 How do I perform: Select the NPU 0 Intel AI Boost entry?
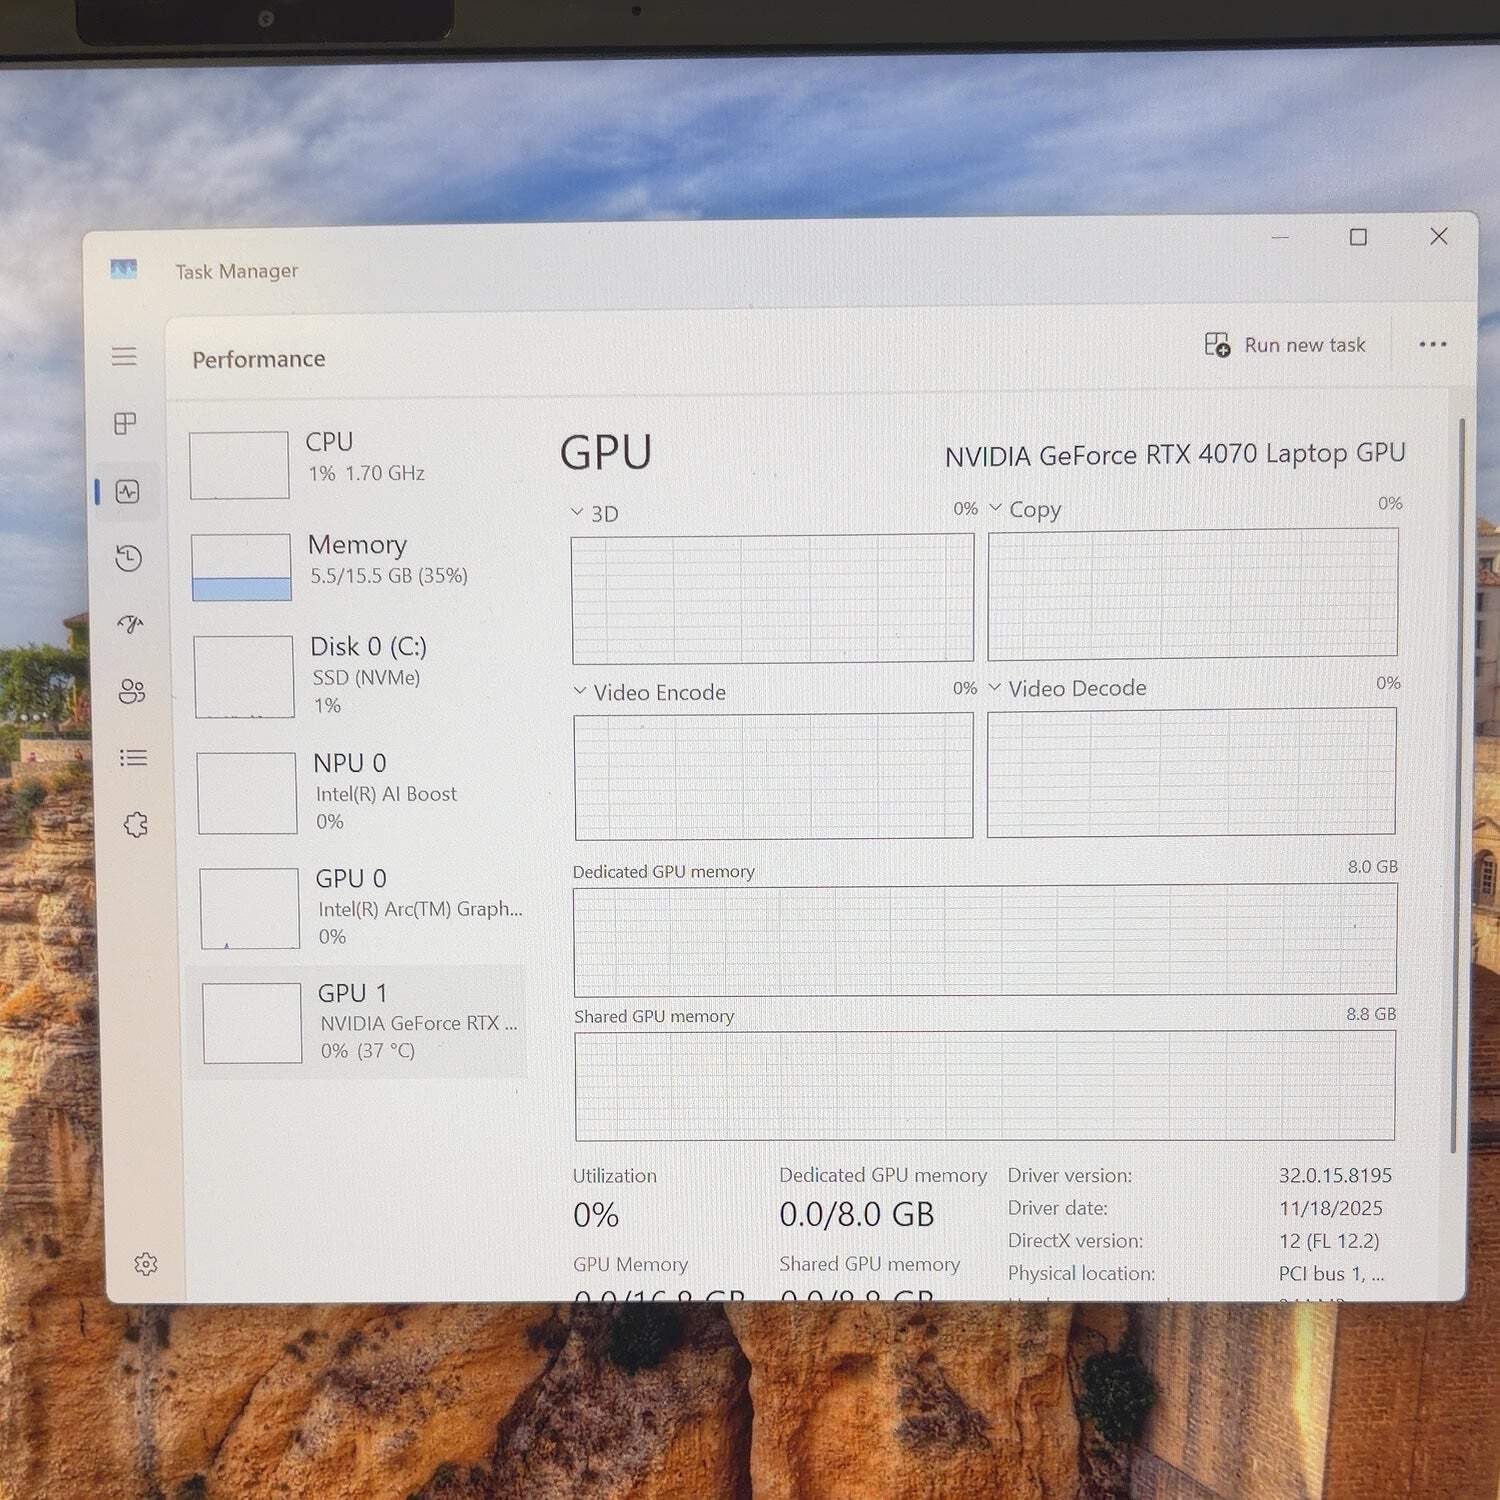[x=357, y=791]
